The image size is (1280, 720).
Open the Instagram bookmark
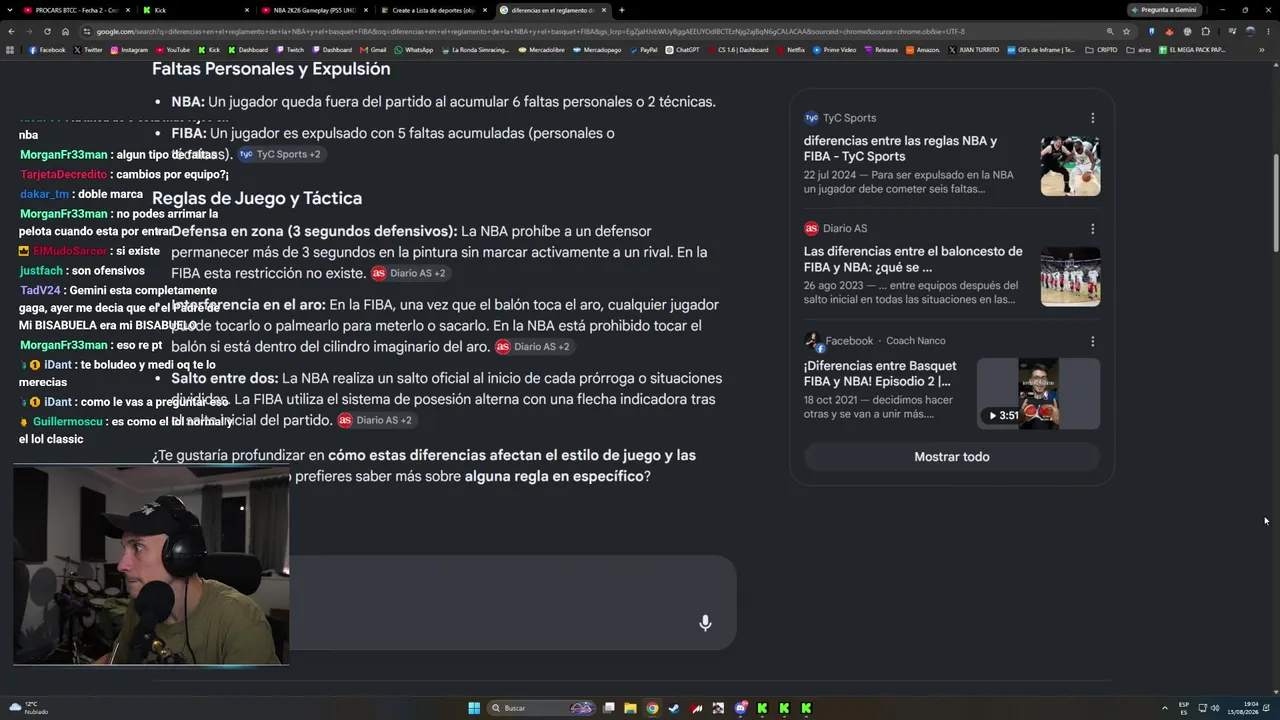(129, 50)
